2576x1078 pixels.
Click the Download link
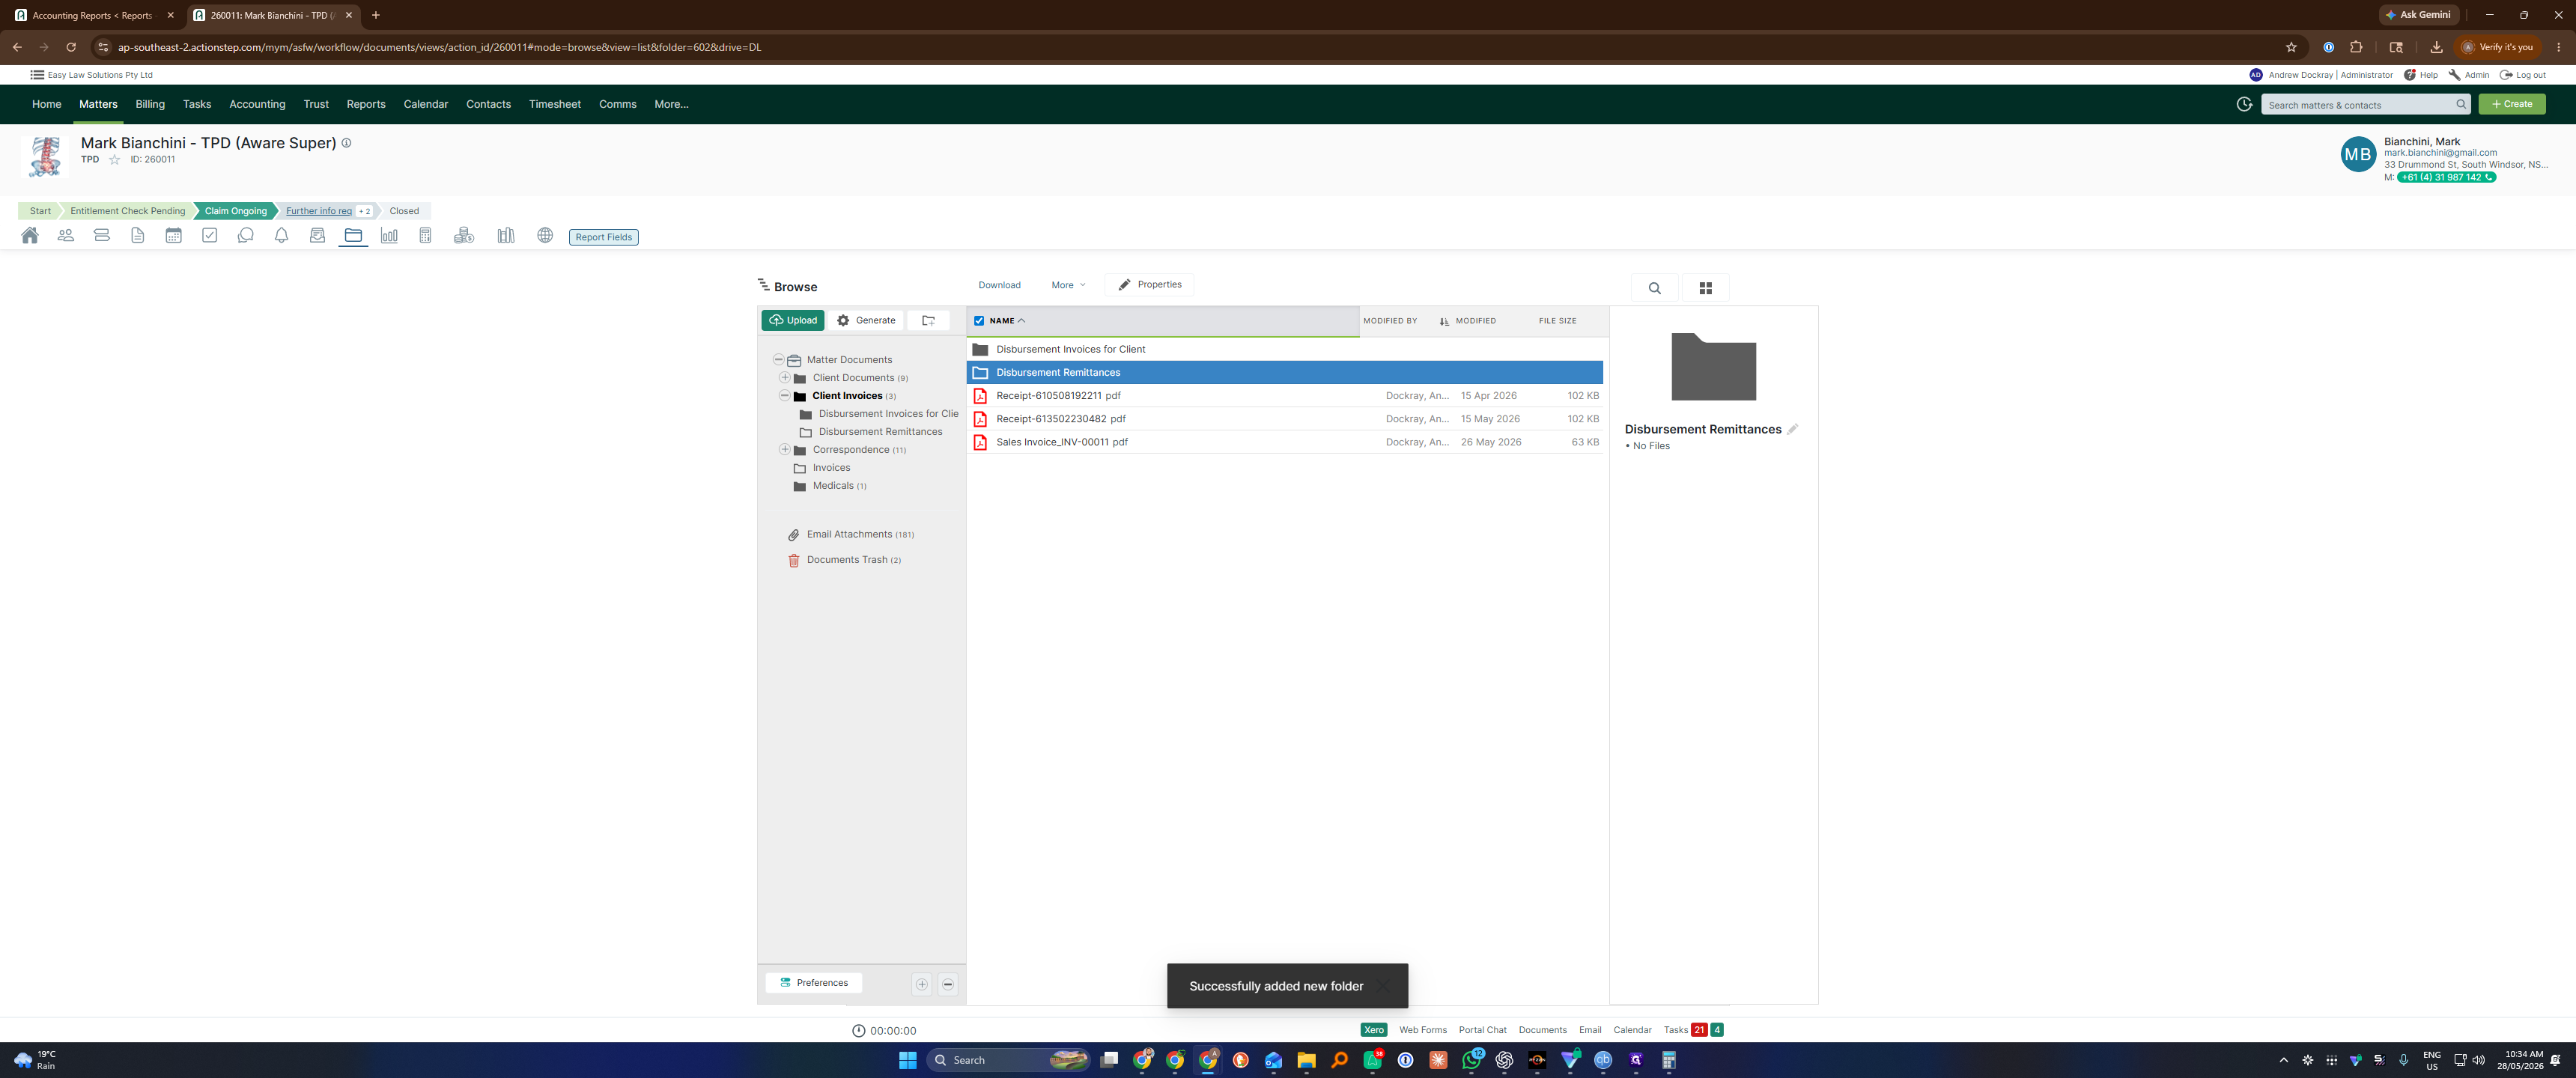click(x=999, y=285)
